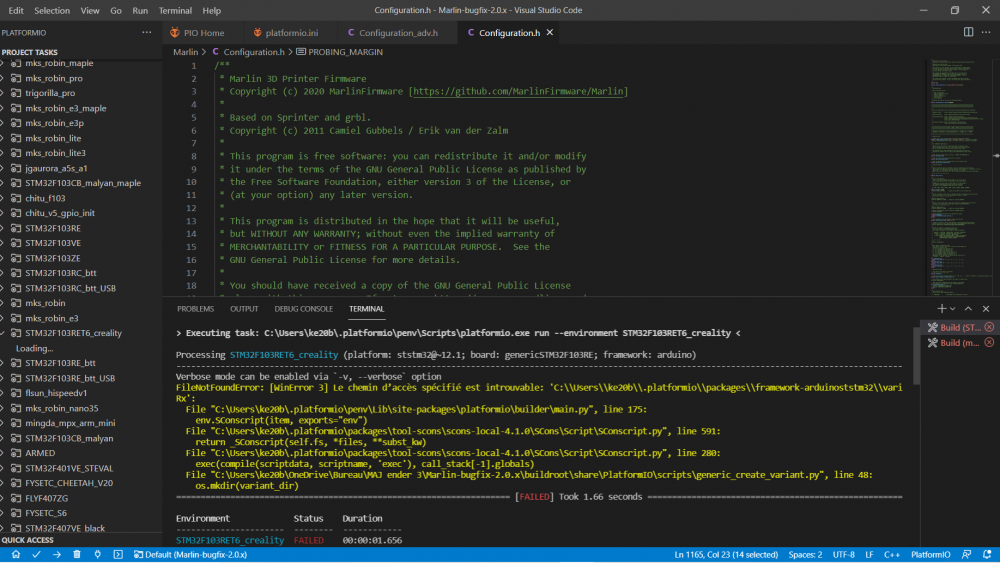Switch project environment Default (Marlin-bugfix-2.0.x)
The height and width of the screenshot is (563, 1000).
pos(190,555)
